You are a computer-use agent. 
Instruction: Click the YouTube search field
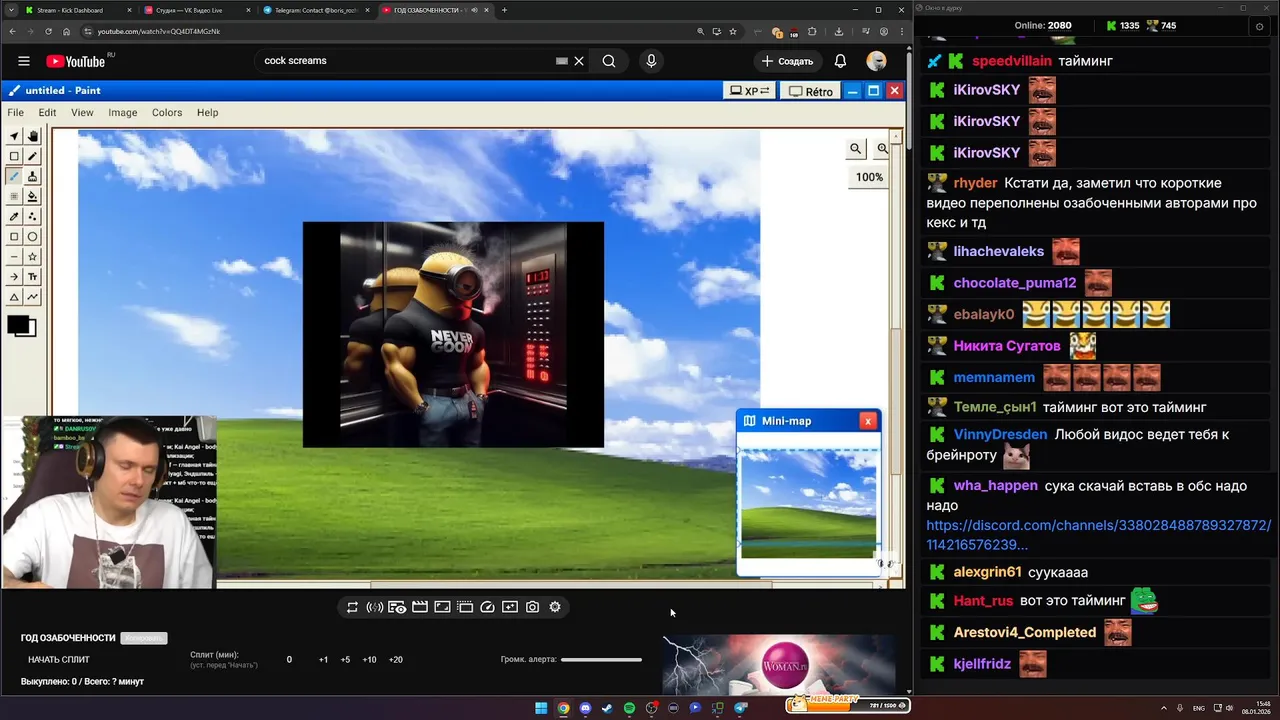405,61
